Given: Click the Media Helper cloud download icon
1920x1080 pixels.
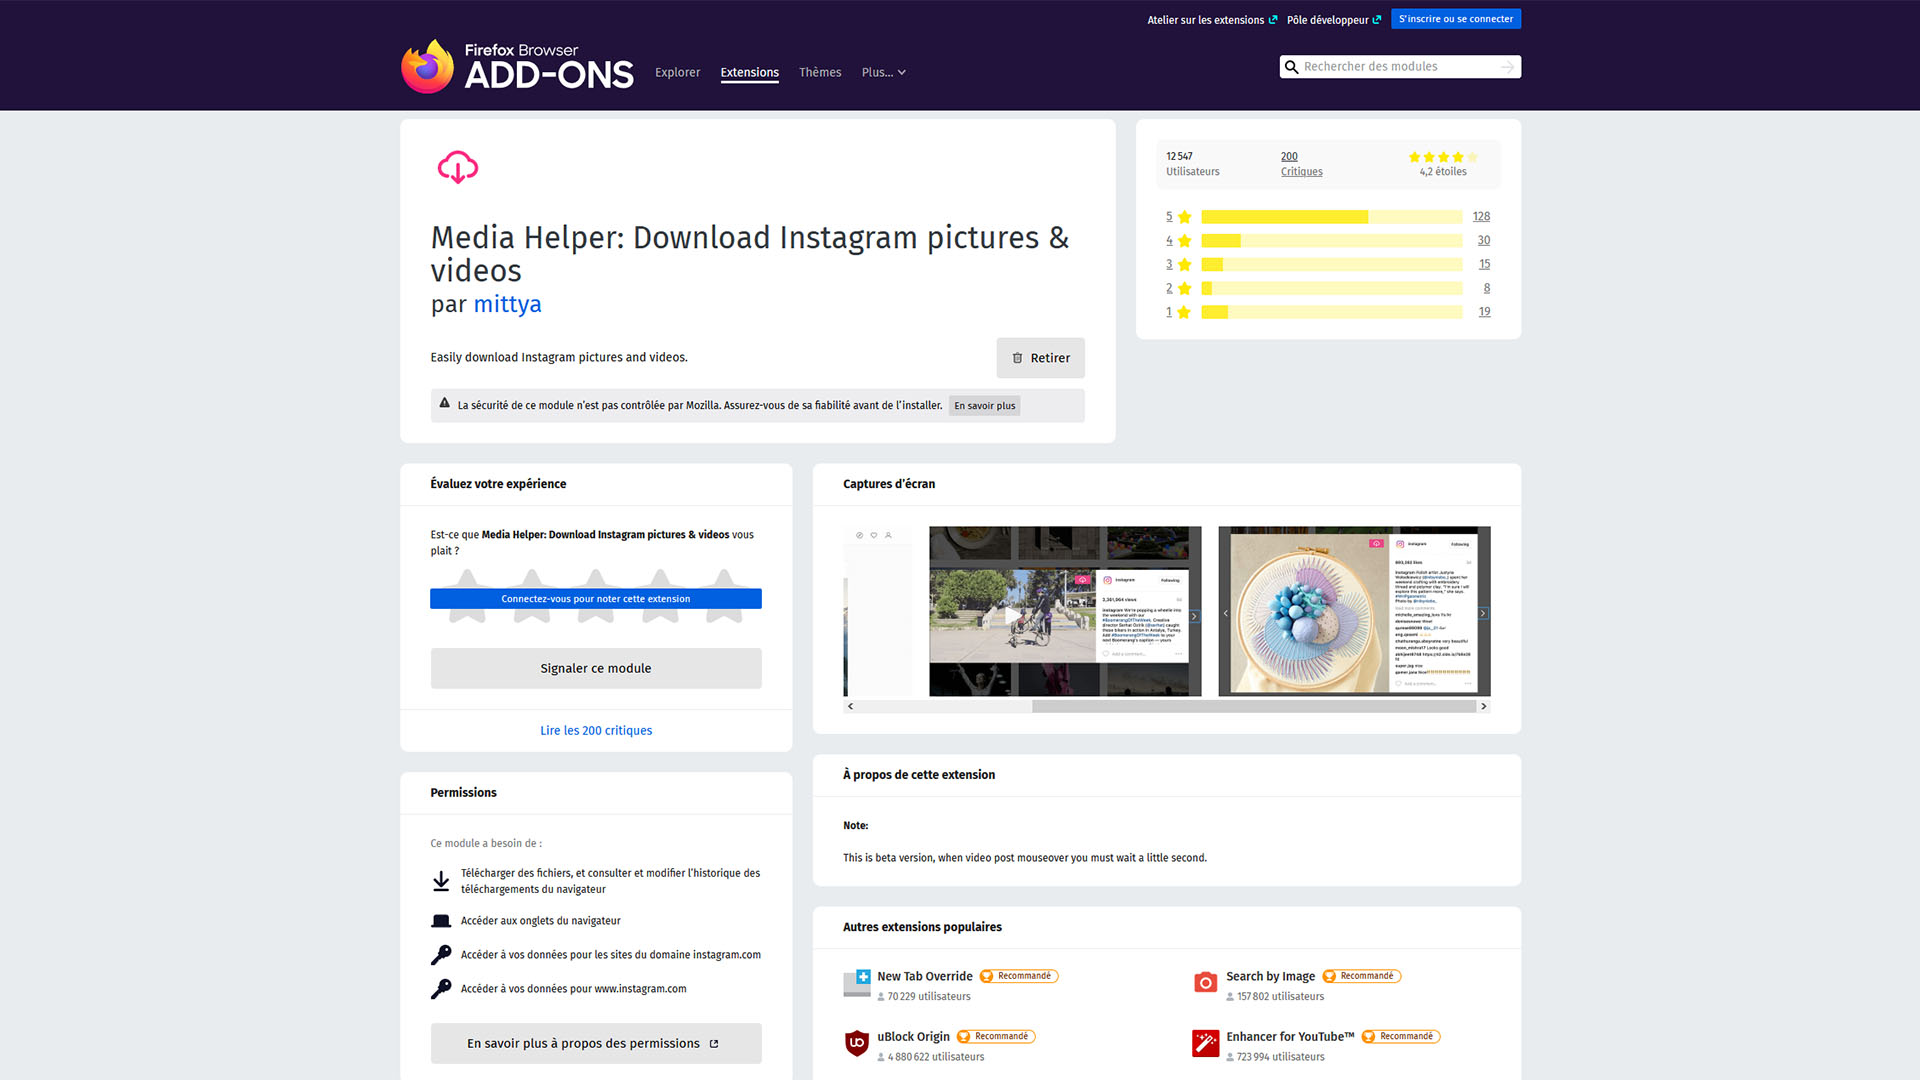Looking at the screenshot, I should tap(458, 167).
